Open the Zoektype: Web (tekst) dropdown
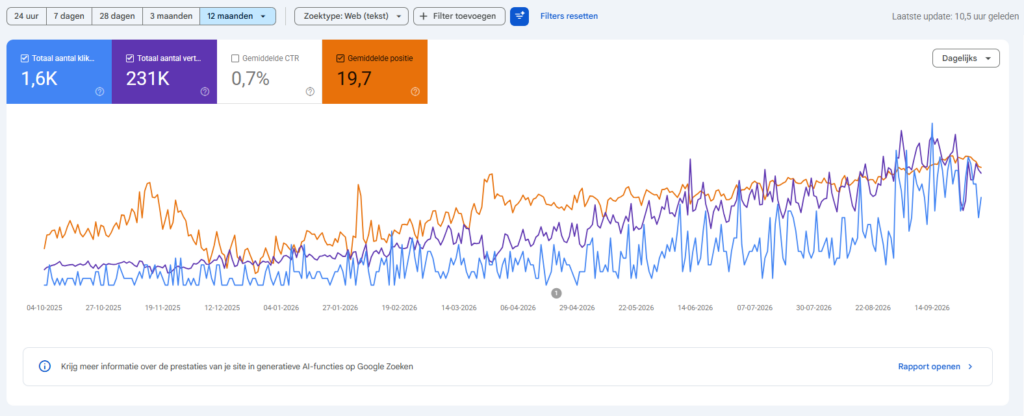Screen dimensions: 1024x416 coord(351,16)
